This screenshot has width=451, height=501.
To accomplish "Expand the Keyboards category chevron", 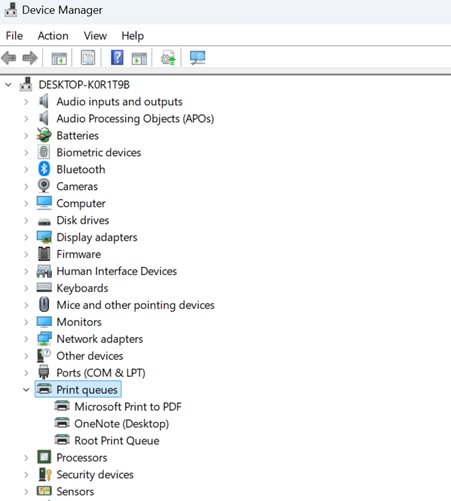I will [26, 288].
